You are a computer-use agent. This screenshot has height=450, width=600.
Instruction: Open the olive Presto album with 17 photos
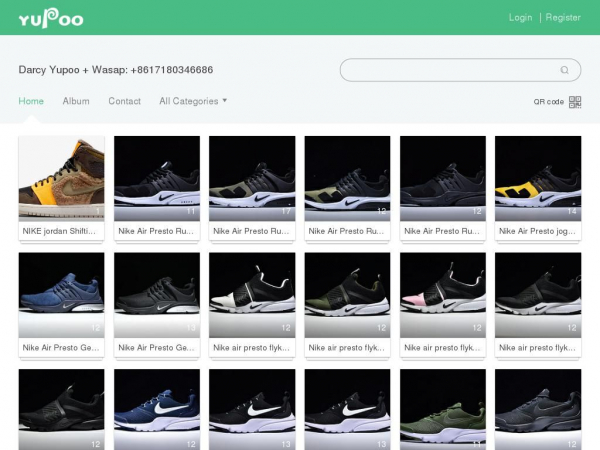[252, 178]
